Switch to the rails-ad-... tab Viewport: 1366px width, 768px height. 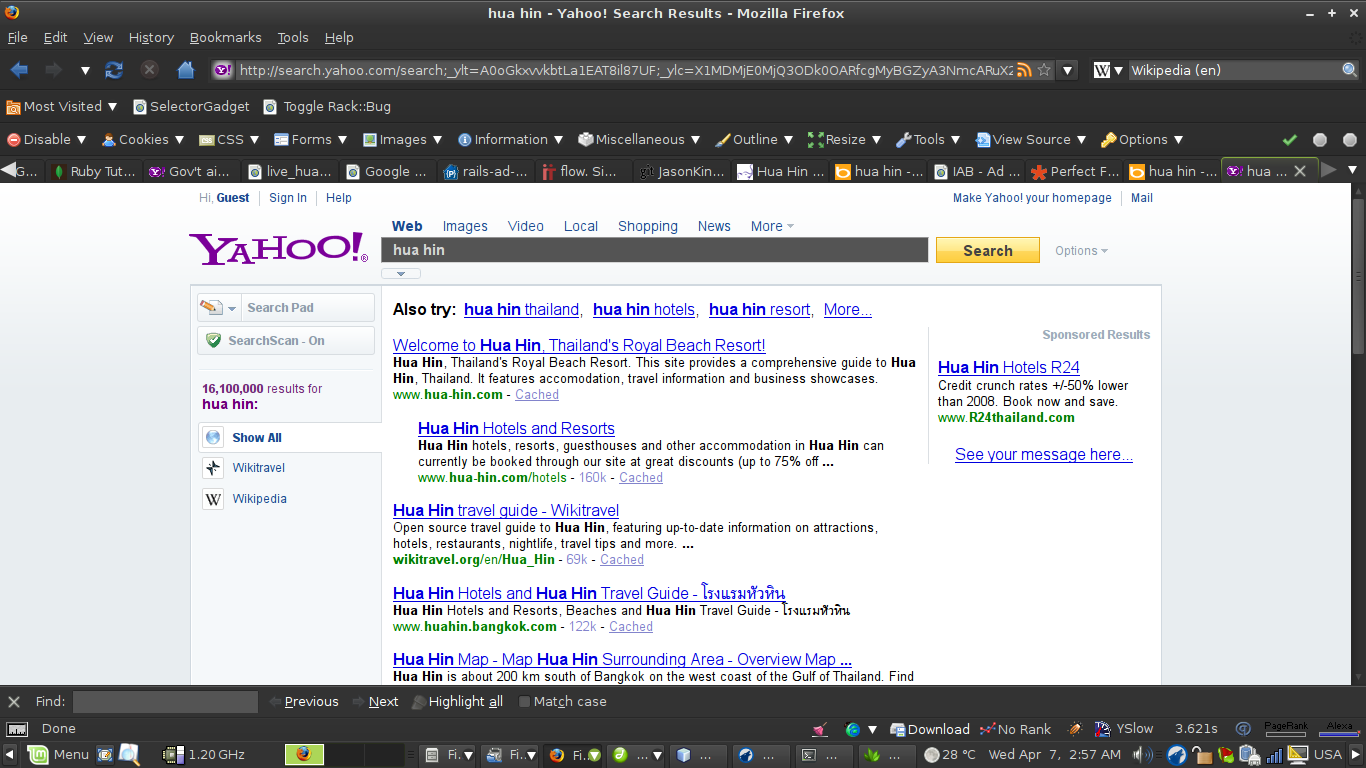(487, 171)
